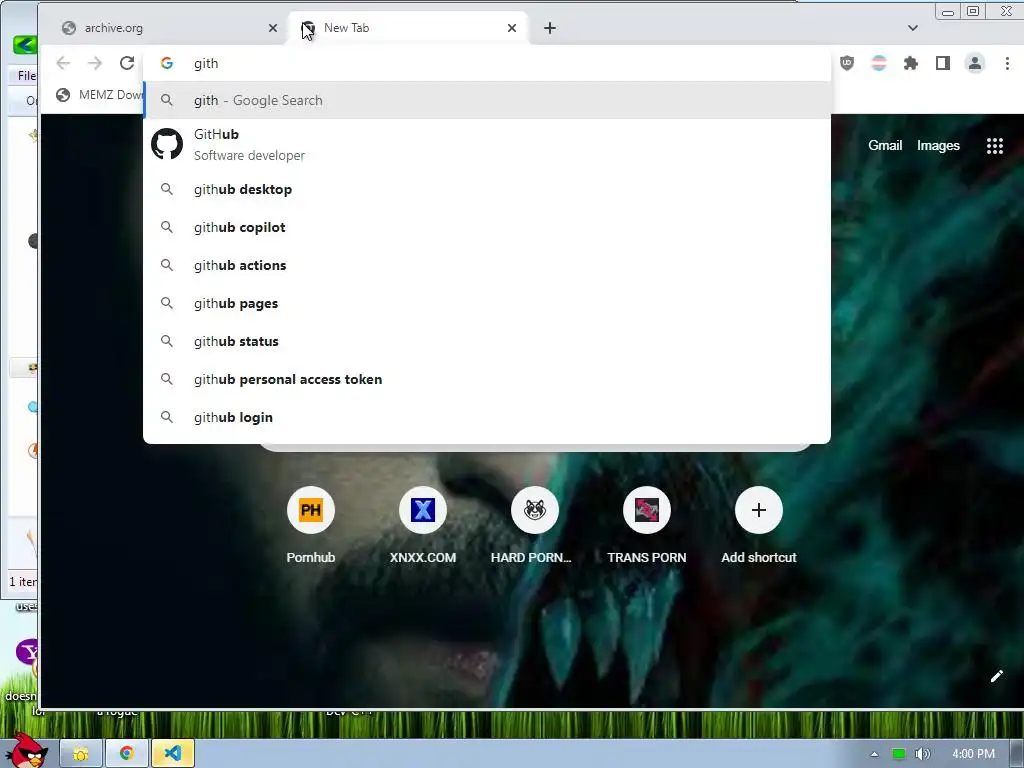Open the Extensions puzzle-piece menu
The width and height of the screenshot is (1024, 768).
coord(911,63)
